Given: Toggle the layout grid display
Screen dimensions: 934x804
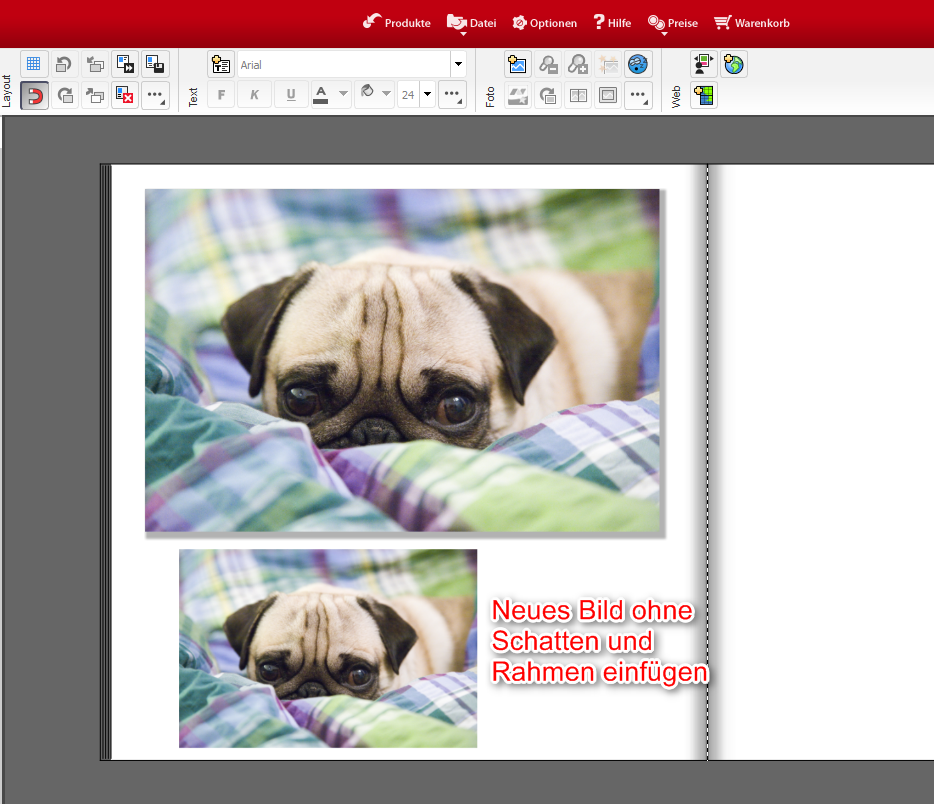Looking at the screenshot, I should tap(34, 64).
